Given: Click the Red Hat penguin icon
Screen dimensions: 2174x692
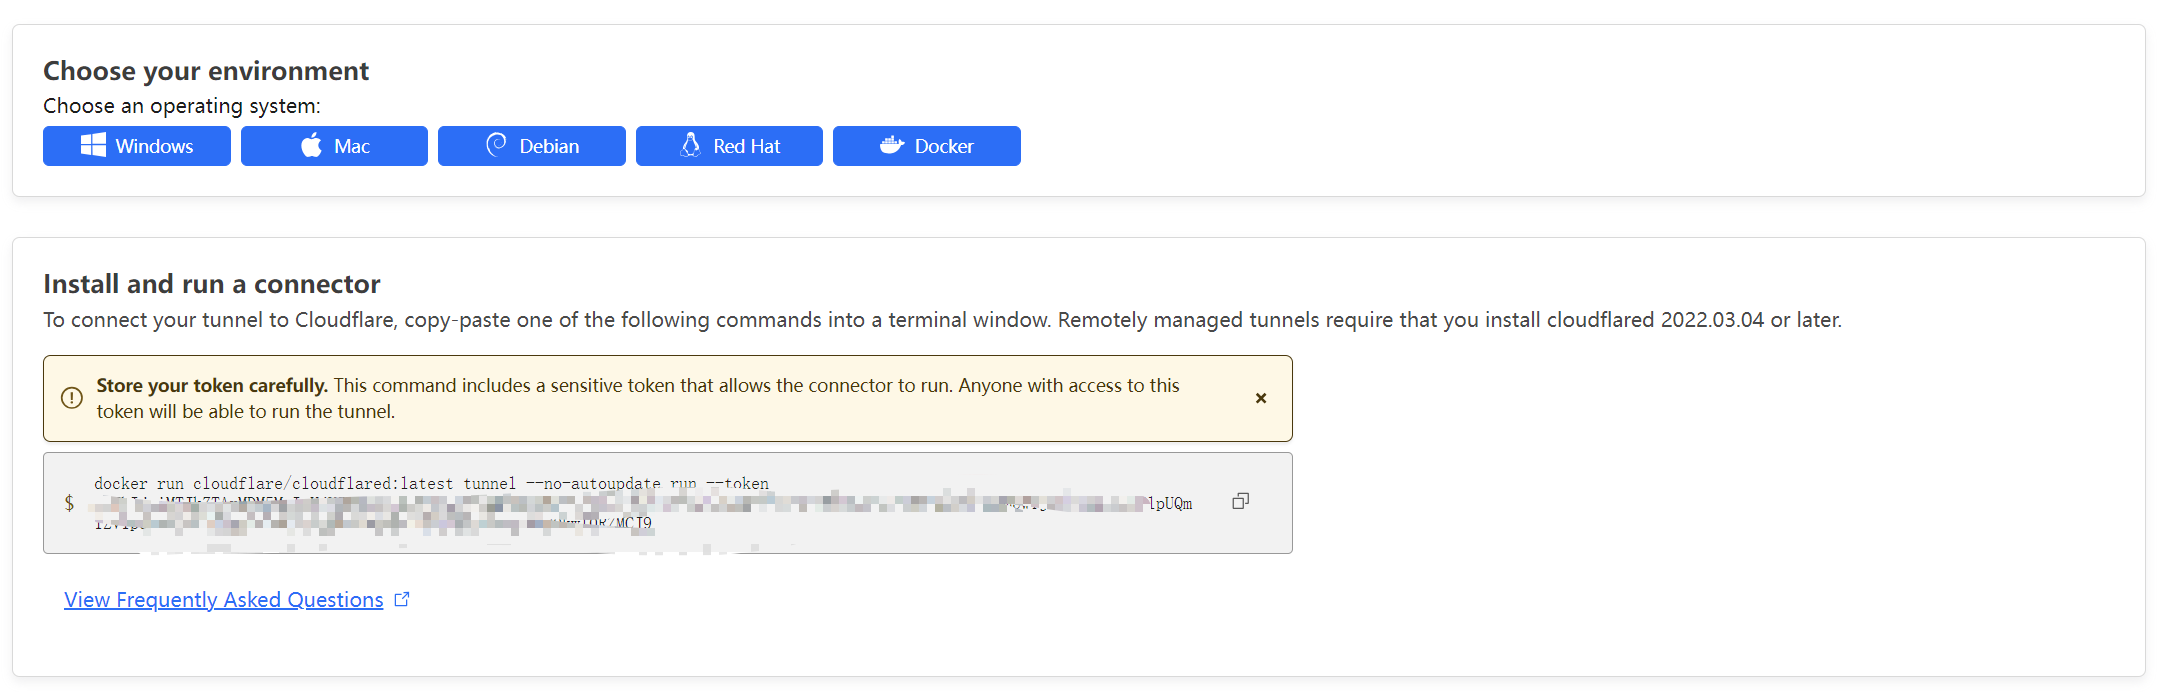Looking at the screenshot, I should 690,145.
